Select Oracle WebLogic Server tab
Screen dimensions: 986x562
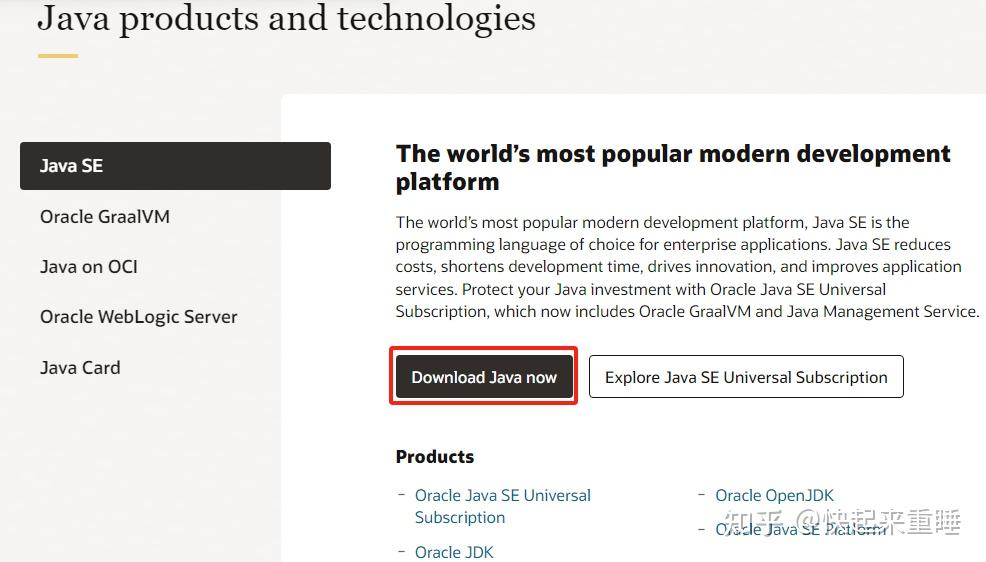pyautogui.click(x=138, y=317)
